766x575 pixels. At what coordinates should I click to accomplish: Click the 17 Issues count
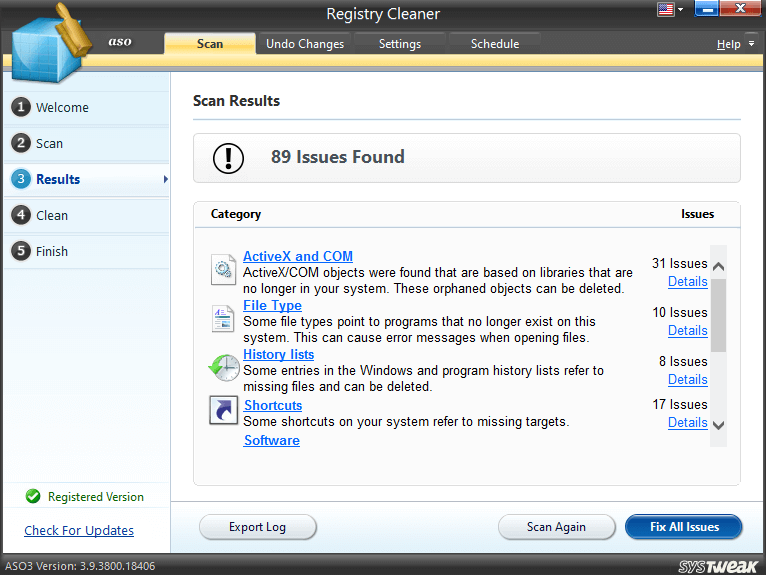680,405
